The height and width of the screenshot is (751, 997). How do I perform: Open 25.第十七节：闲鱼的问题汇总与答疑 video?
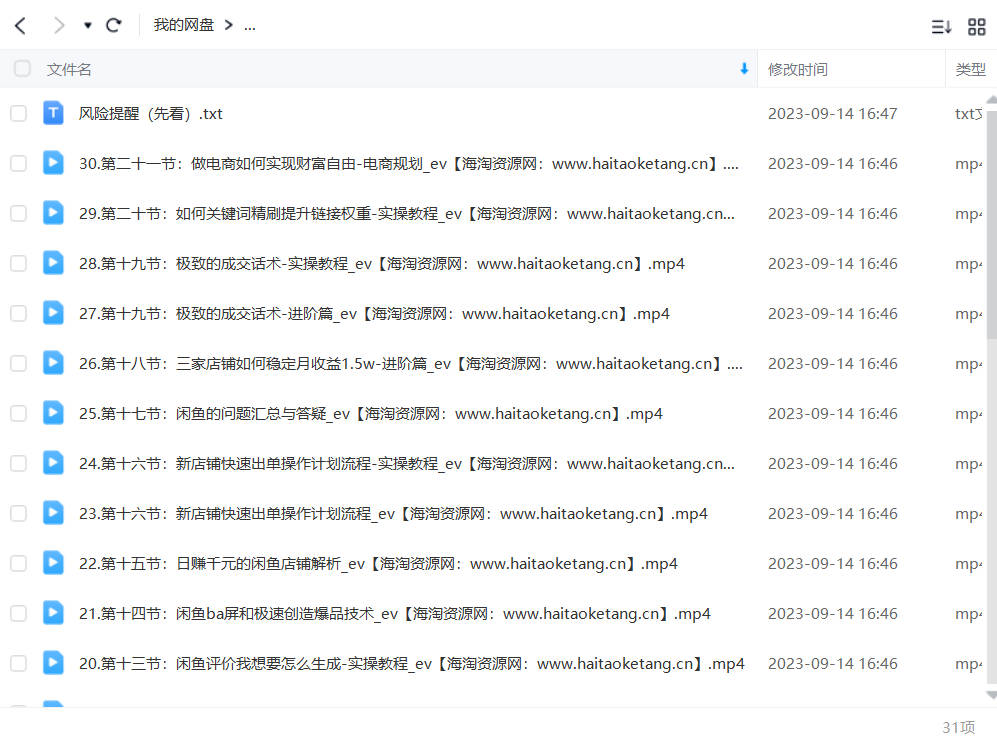pyautogui.click(x=371, y=413)
